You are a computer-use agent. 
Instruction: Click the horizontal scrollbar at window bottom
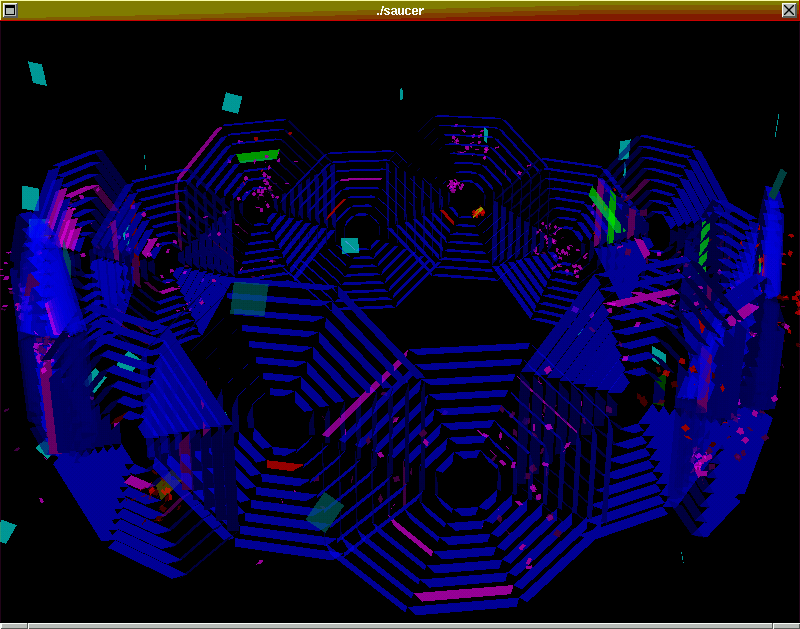click(400, 626)
